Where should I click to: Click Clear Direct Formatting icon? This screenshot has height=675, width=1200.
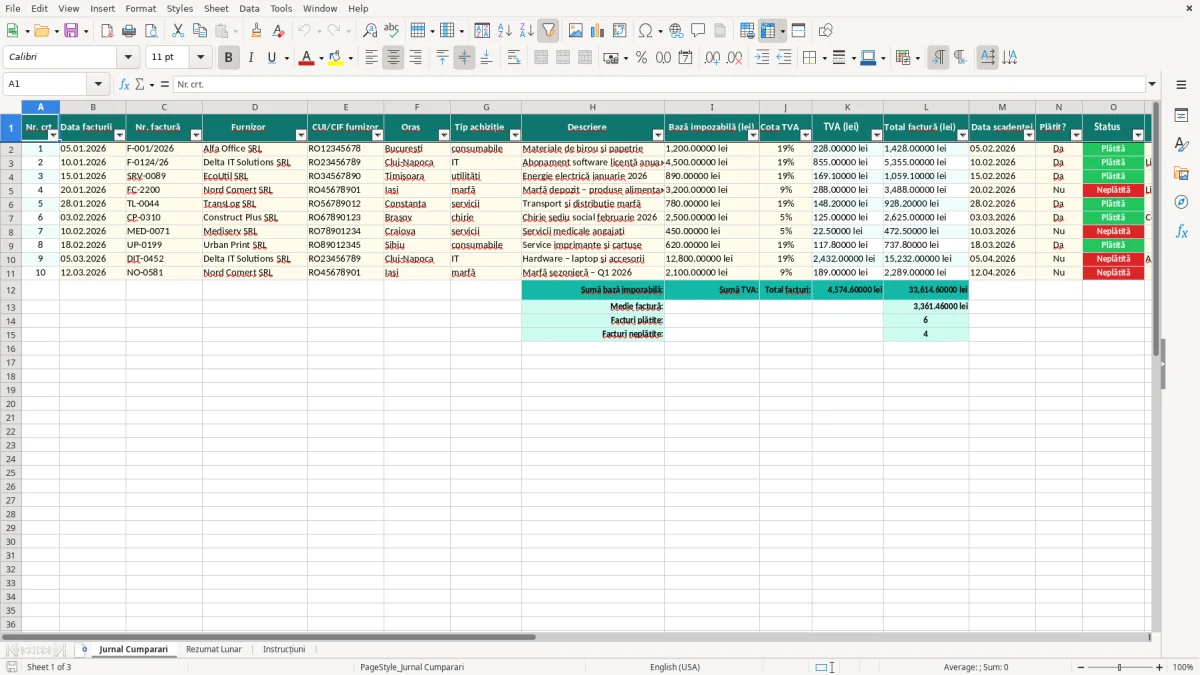point(279,31)
